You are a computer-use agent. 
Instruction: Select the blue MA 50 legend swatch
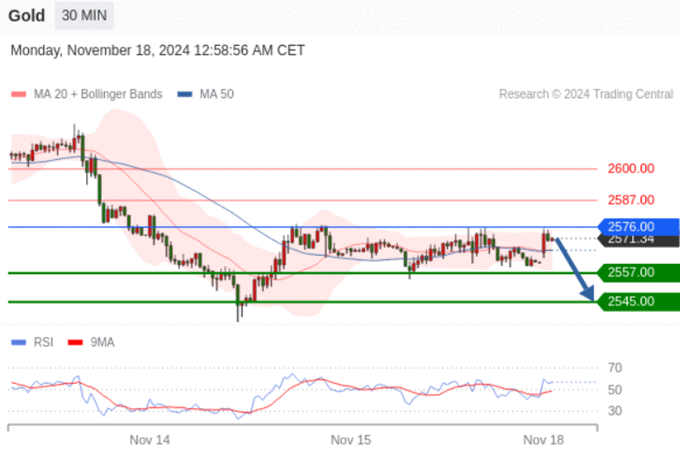coord(185,94)
